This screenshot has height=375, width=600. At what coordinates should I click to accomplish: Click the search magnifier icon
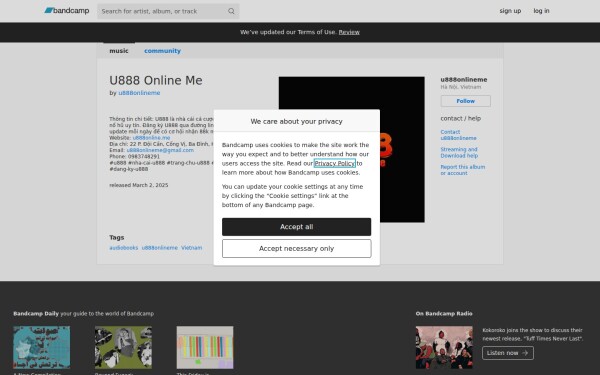(x=231, y=11)
